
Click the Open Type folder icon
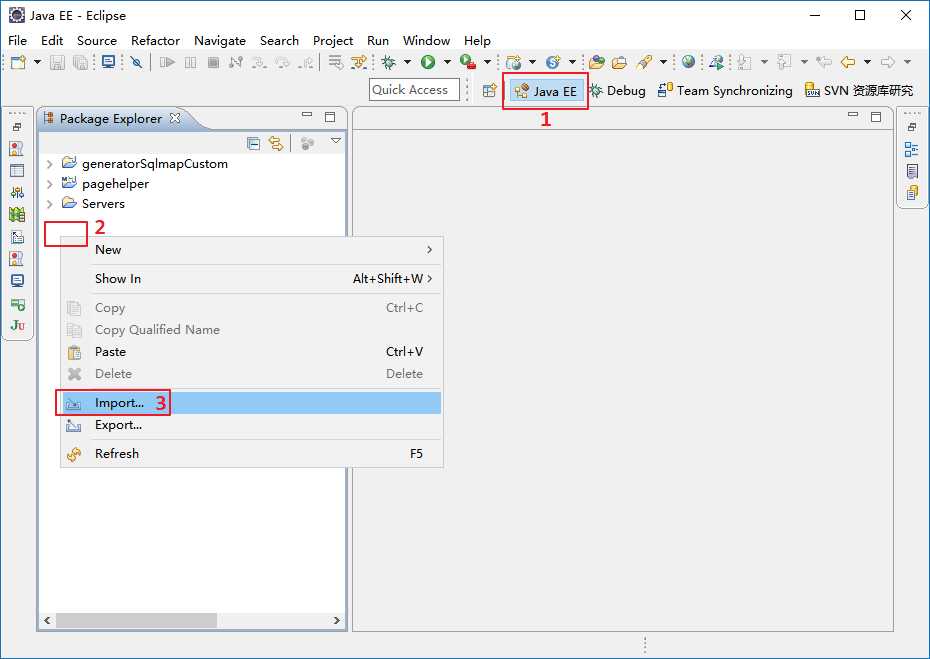[x=597, y=62]
